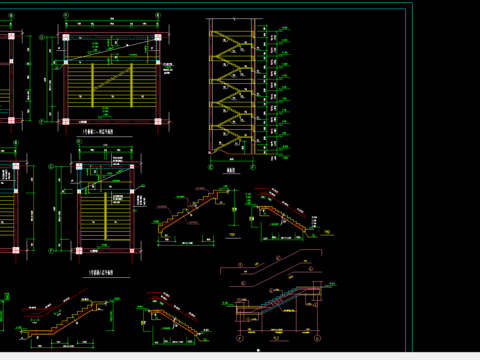Select the bottom-center descending stair detail

coord(173,318)
